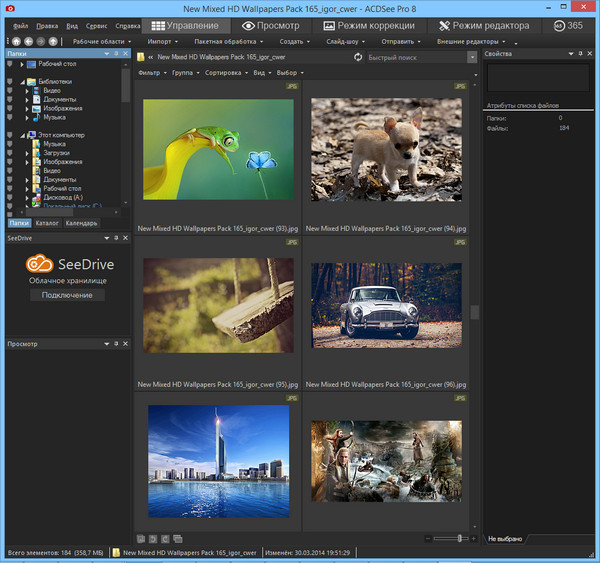Open the Сервис menu
Image resolution: width=600 pixels, height=563 pixels.
tap(97, 25)
